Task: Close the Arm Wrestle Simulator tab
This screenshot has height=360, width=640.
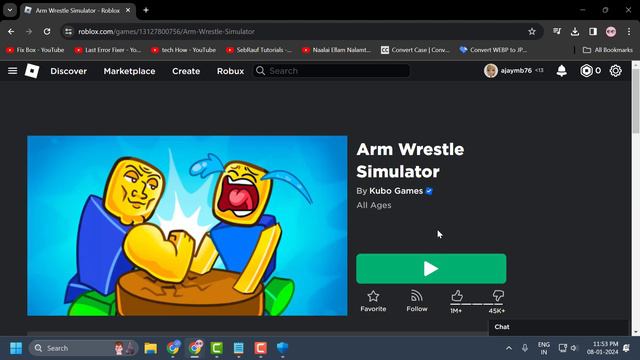Action: pos(128,10)
